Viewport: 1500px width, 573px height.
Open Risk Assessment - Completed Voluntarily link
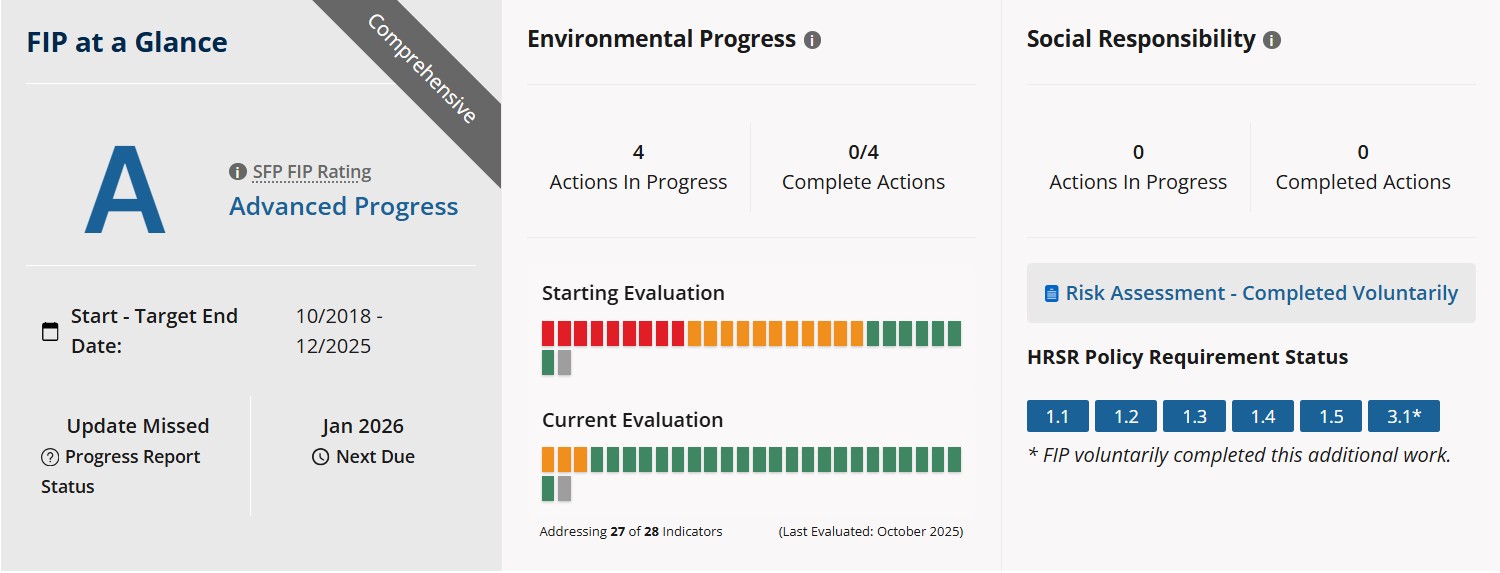coord(1261,293)
